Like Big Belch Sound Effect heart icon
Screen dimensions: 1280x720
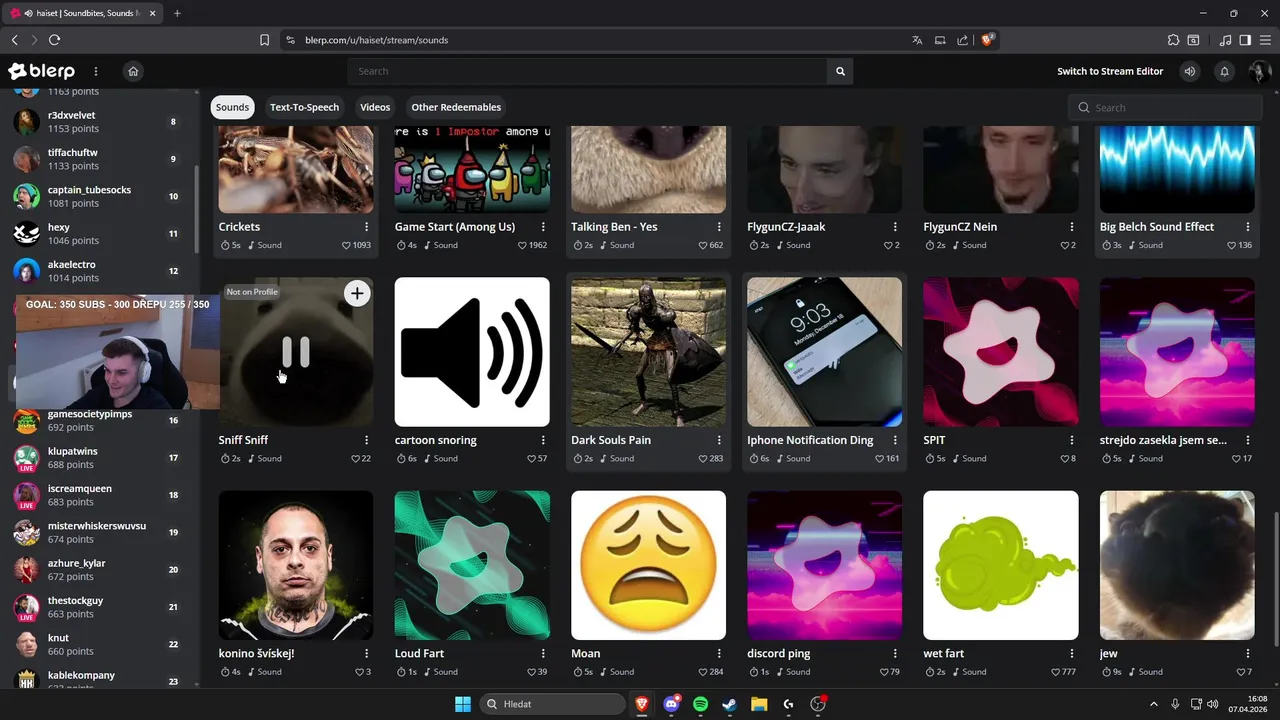[1232, 245]
